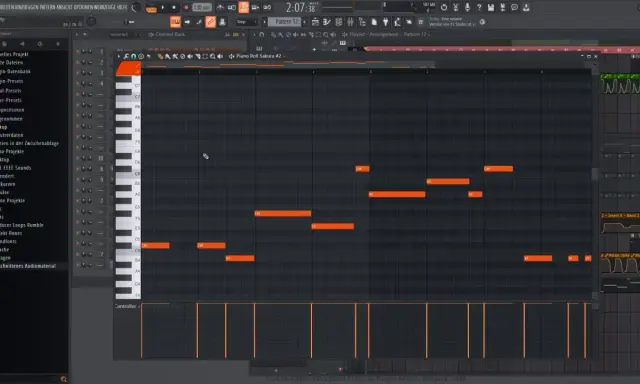
Task: Toggle pattern/song mode switch
Action: point(151,8)
